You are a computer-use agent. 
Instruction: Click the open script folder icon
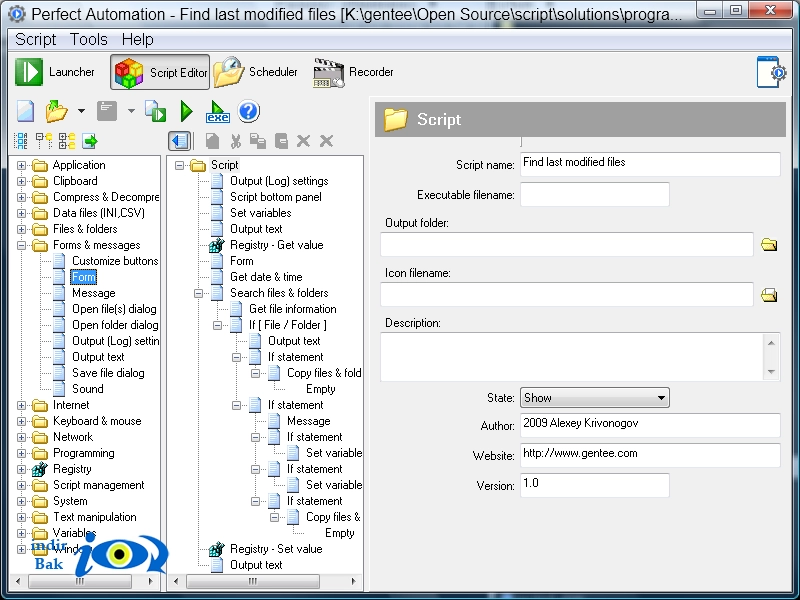pos(56,111)
